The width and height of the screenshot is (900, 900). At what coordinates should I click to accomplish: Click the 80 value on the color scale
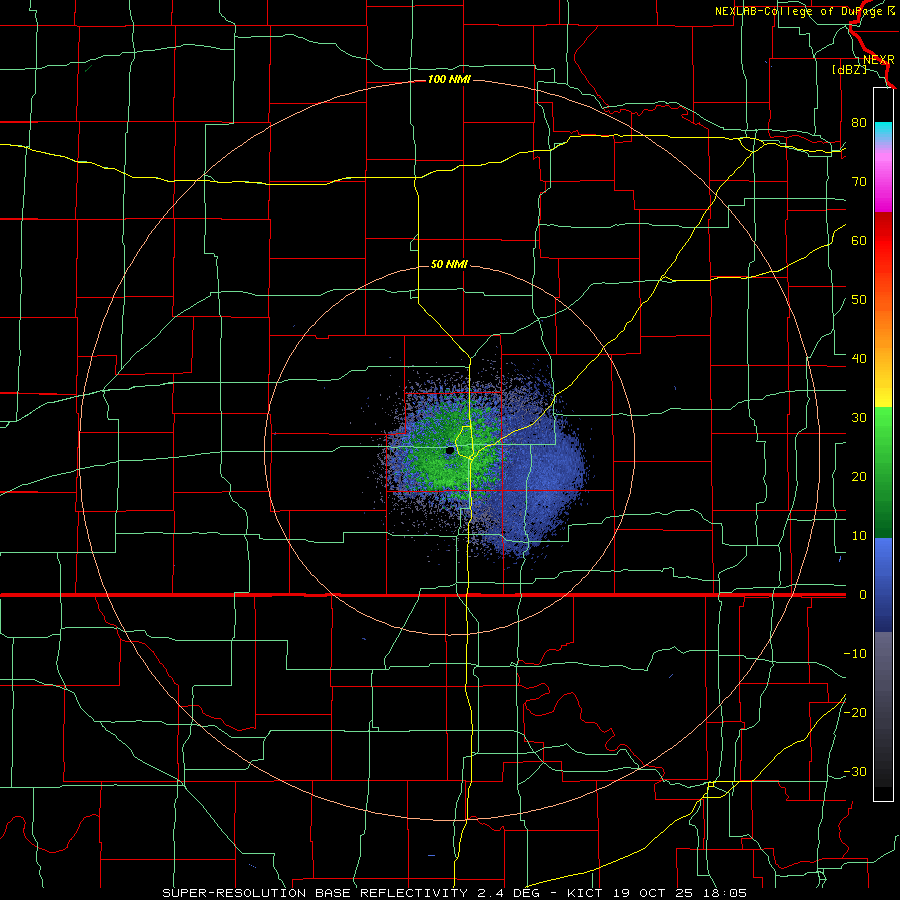click(859, 122)
